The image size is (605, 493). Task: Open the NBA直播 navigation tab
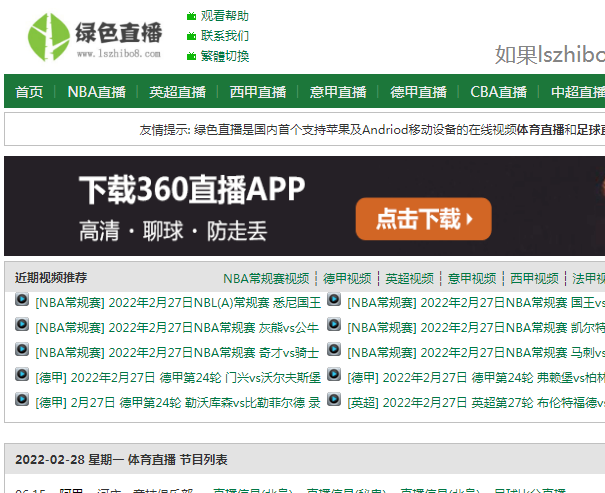97,92
